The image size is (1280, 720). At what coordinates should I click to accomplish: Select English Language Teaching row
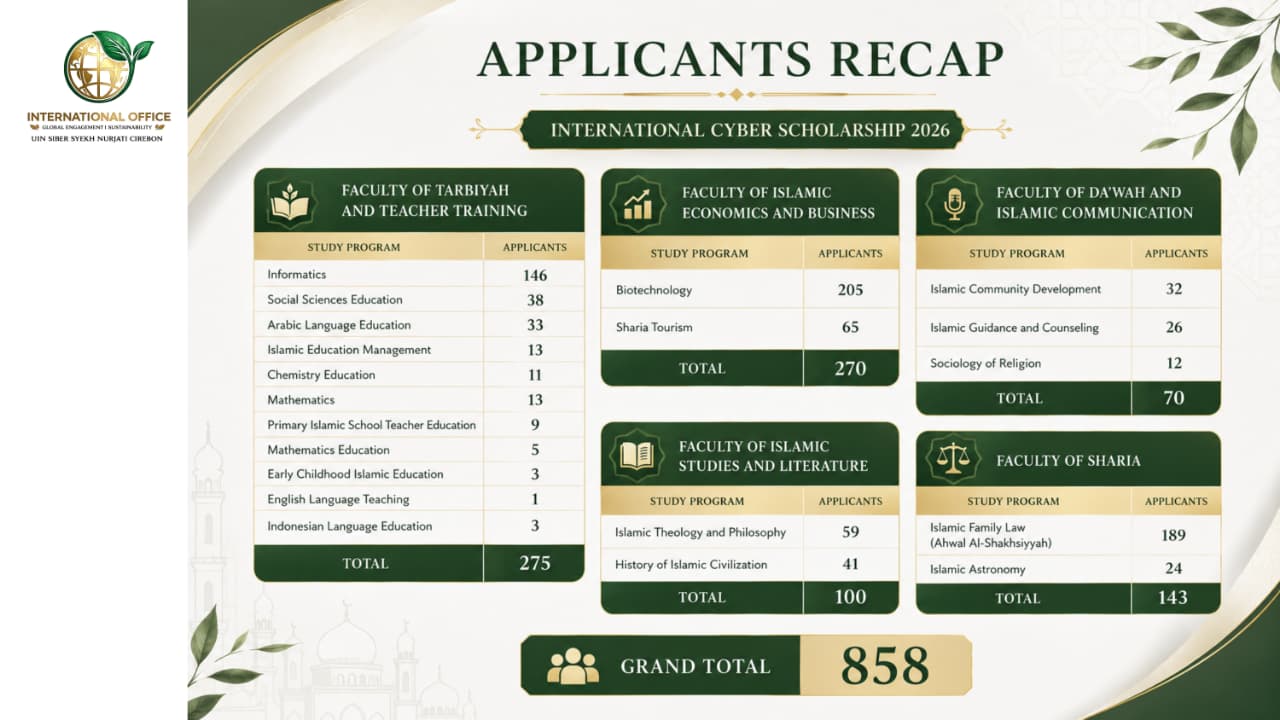pos(419,499)
